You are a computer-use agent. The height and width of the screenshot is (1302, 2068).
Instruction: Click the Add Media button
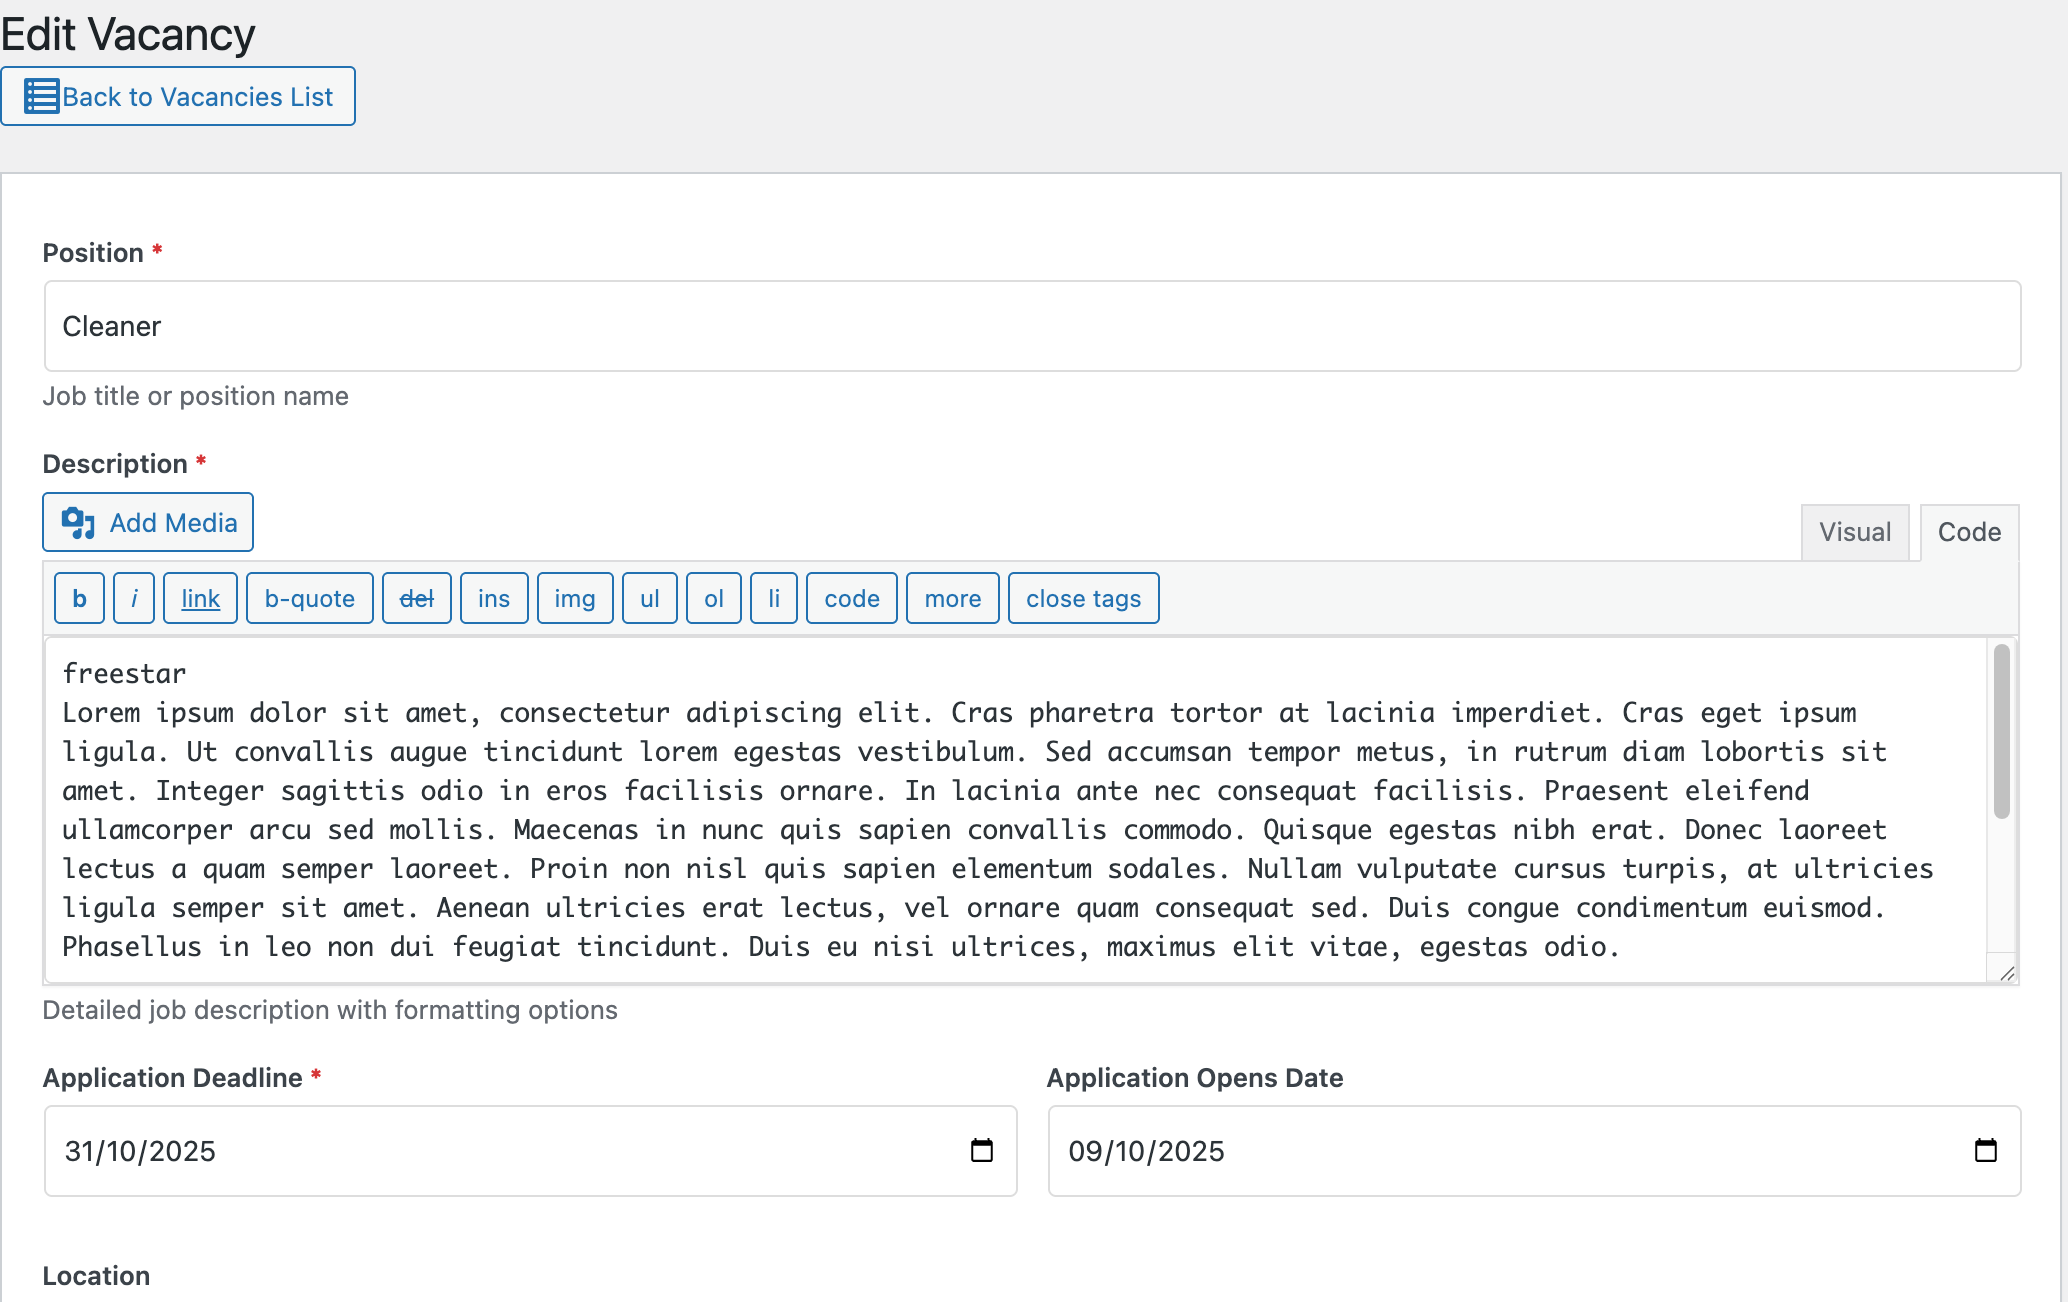148,522
